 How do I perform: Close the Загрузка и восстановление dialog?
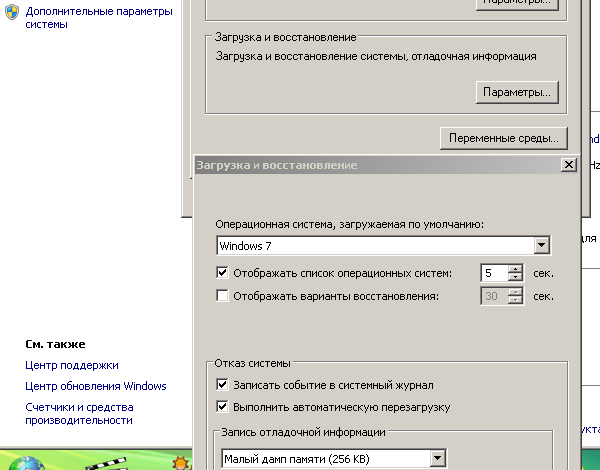point(569,165)
